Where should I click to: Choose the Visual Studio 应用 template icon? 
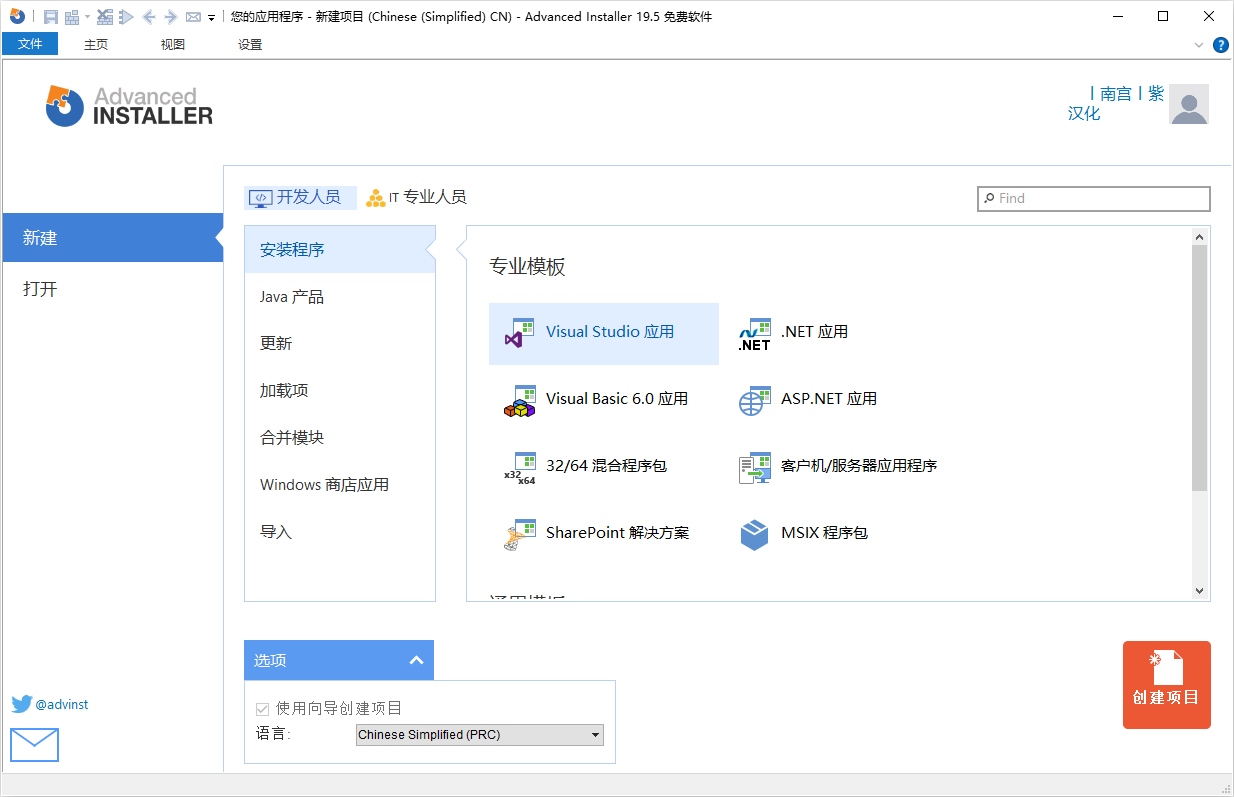[x=519, y=333]
